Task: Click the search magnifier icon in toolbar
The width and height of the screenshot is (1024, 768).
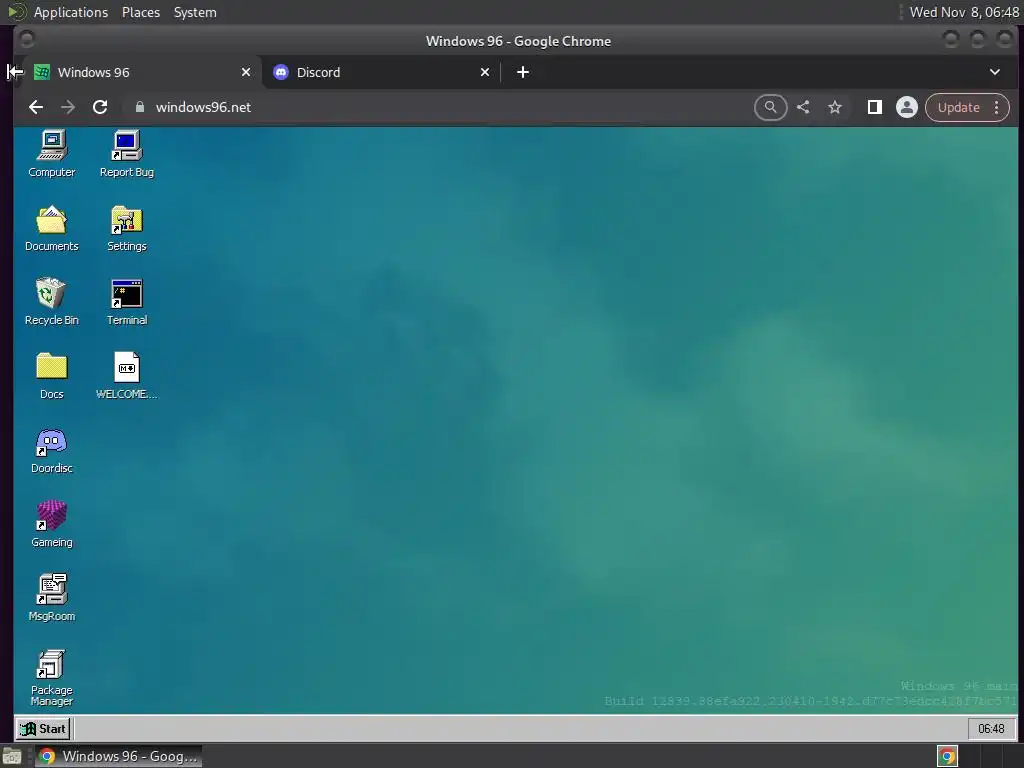Action: click(x=771, y=107)
